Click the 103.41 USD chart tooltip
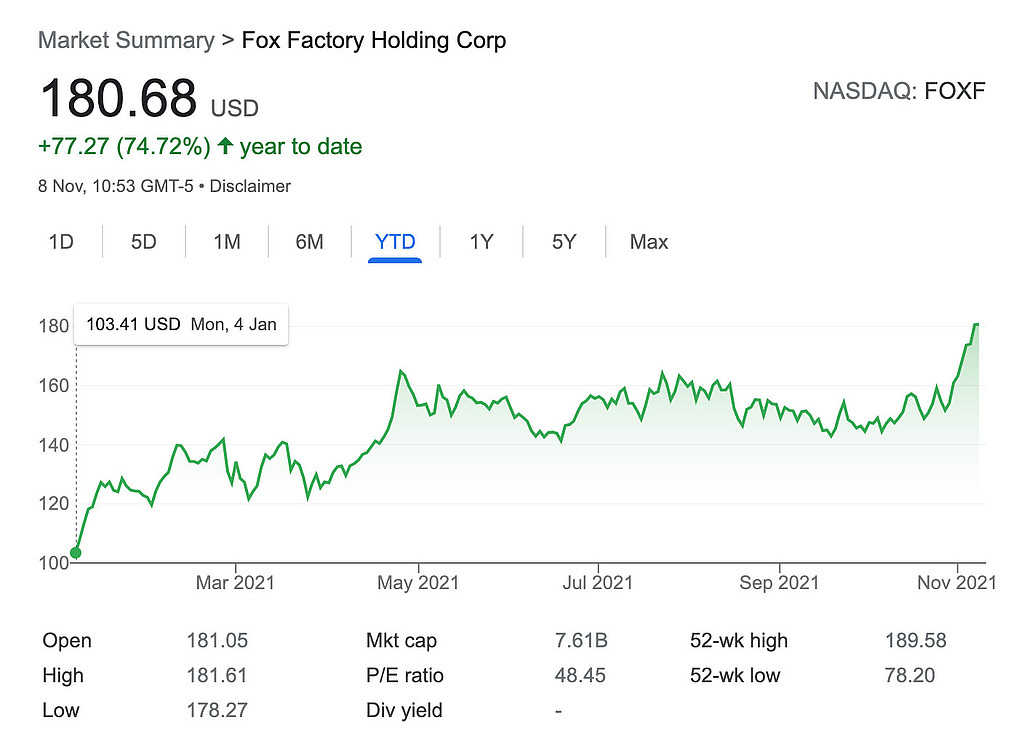The height and width of the screenshot is (739, 1024). click(x=181, y=324)
